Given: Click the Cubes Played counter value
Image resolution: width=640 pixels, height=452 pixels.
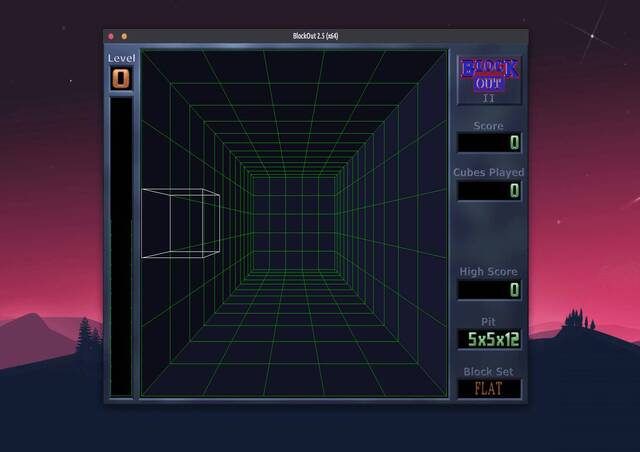Looking at the screenshot, I should 489,191.
